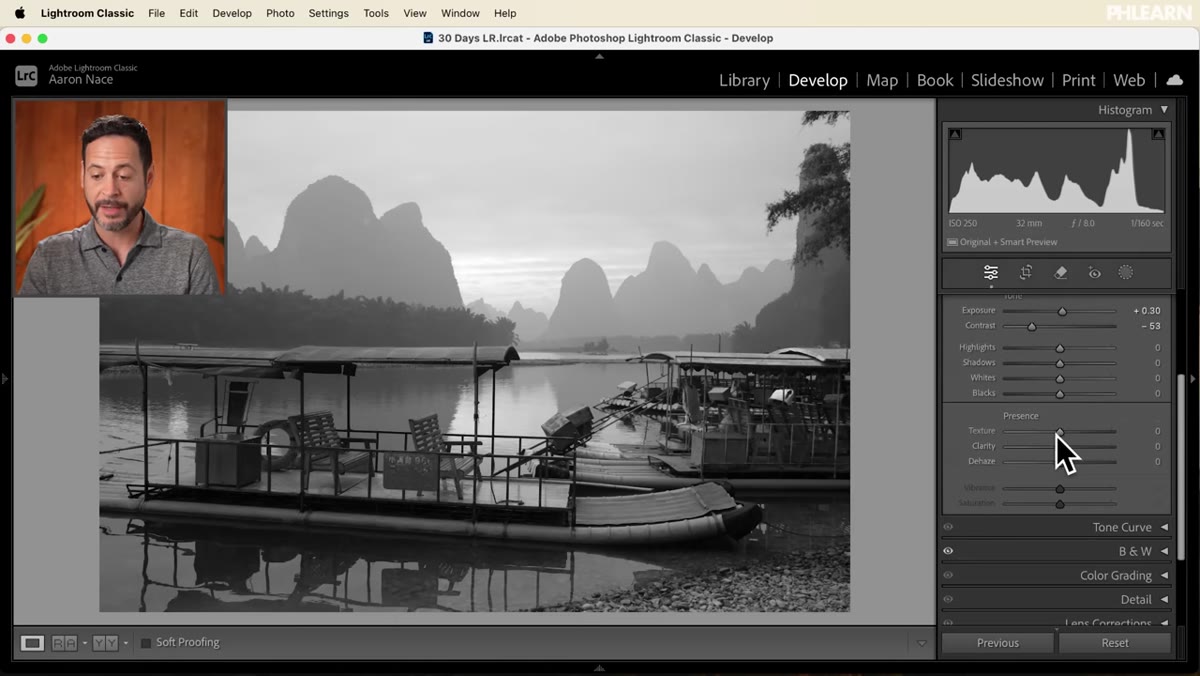This screenshot has width=1200, height=676.
Task: Collapse the Histogram panel
Action: click(x=1164, y=110)
